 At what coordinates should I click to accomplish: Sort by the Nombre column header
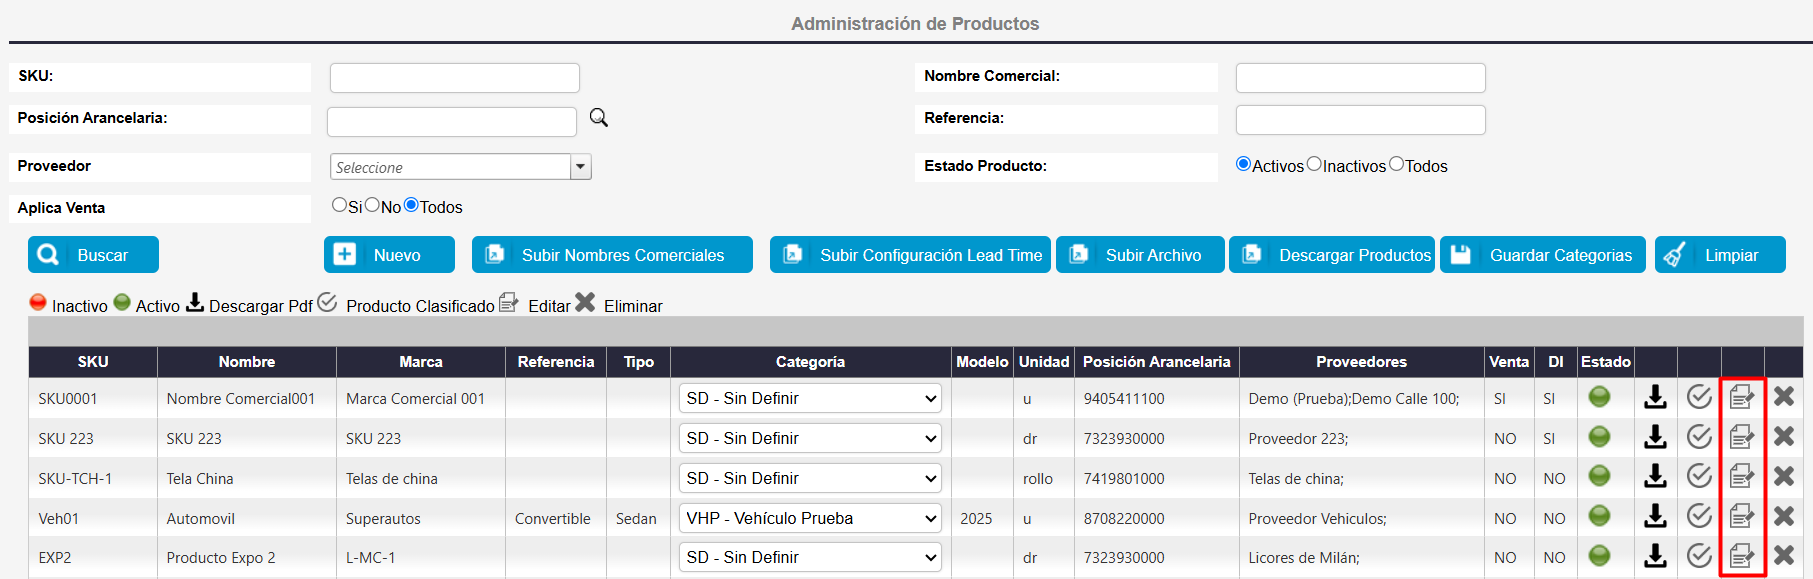click(246, 362)
